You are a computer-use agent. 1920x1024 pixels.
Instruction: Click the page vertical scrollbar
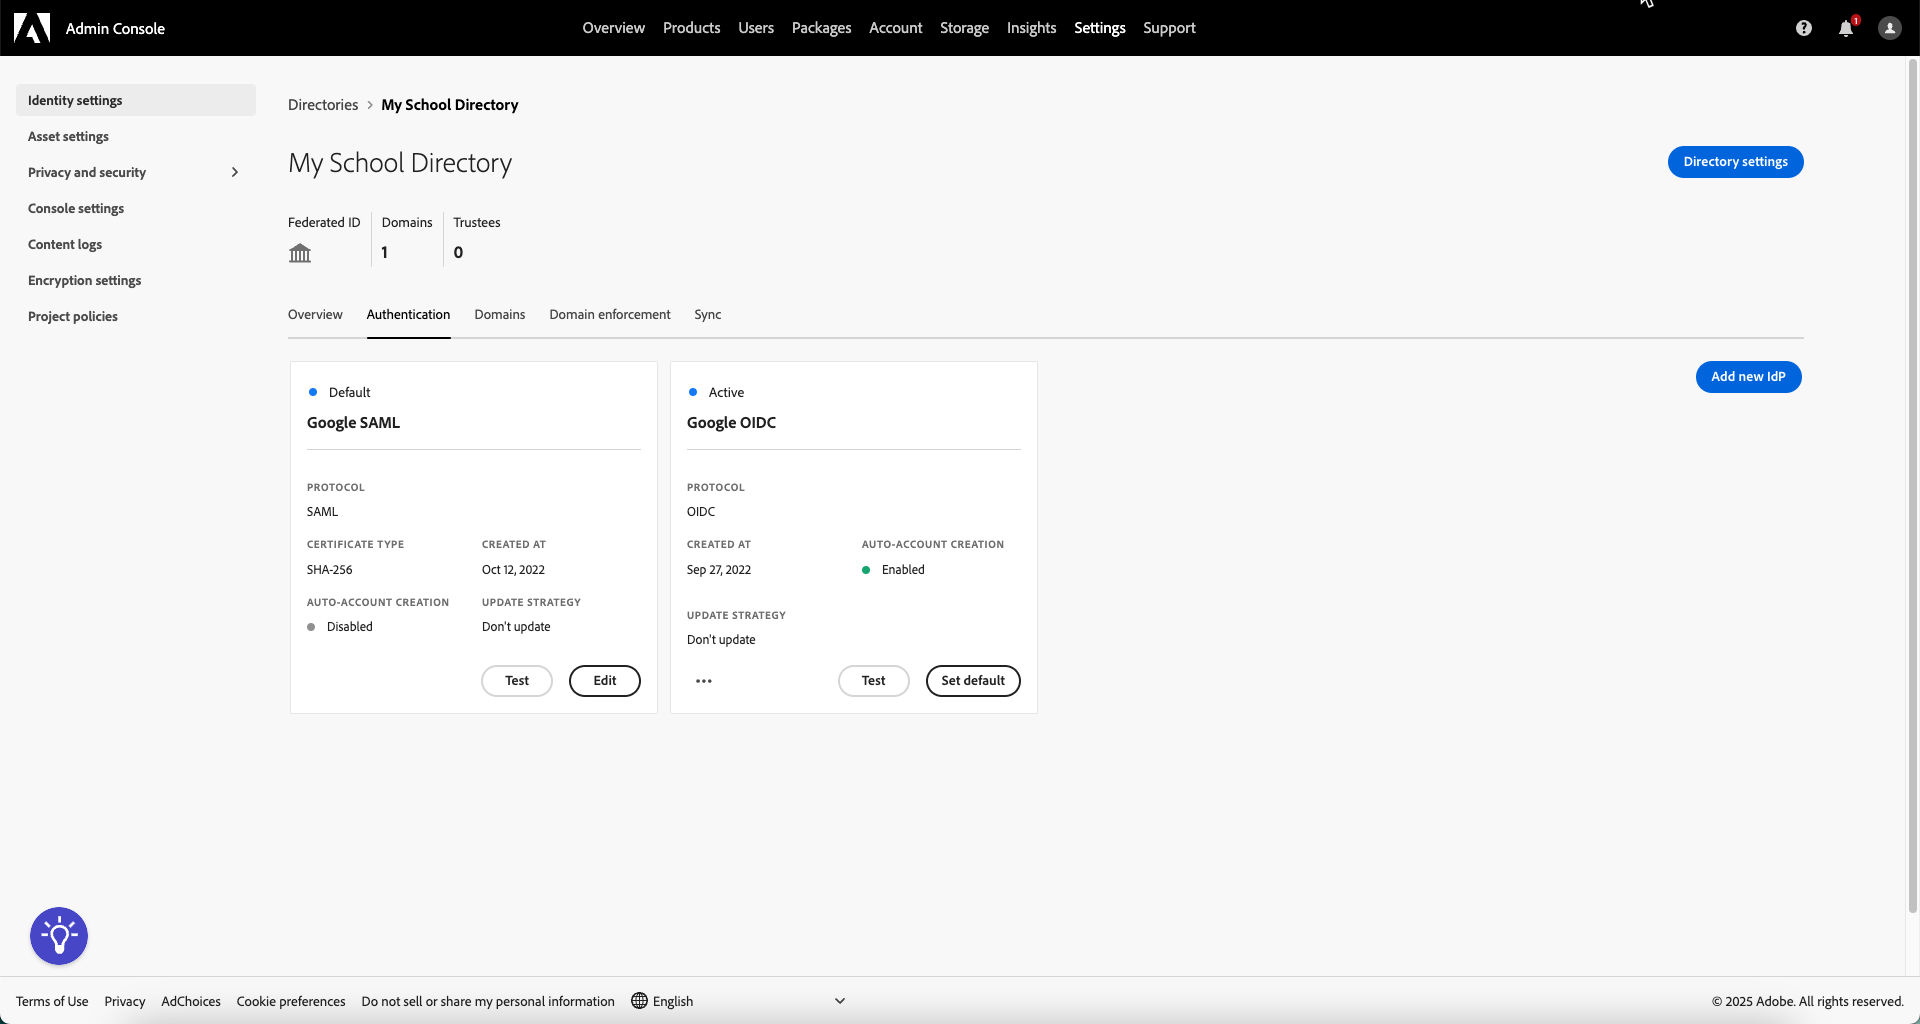(x=1912, y=486)
